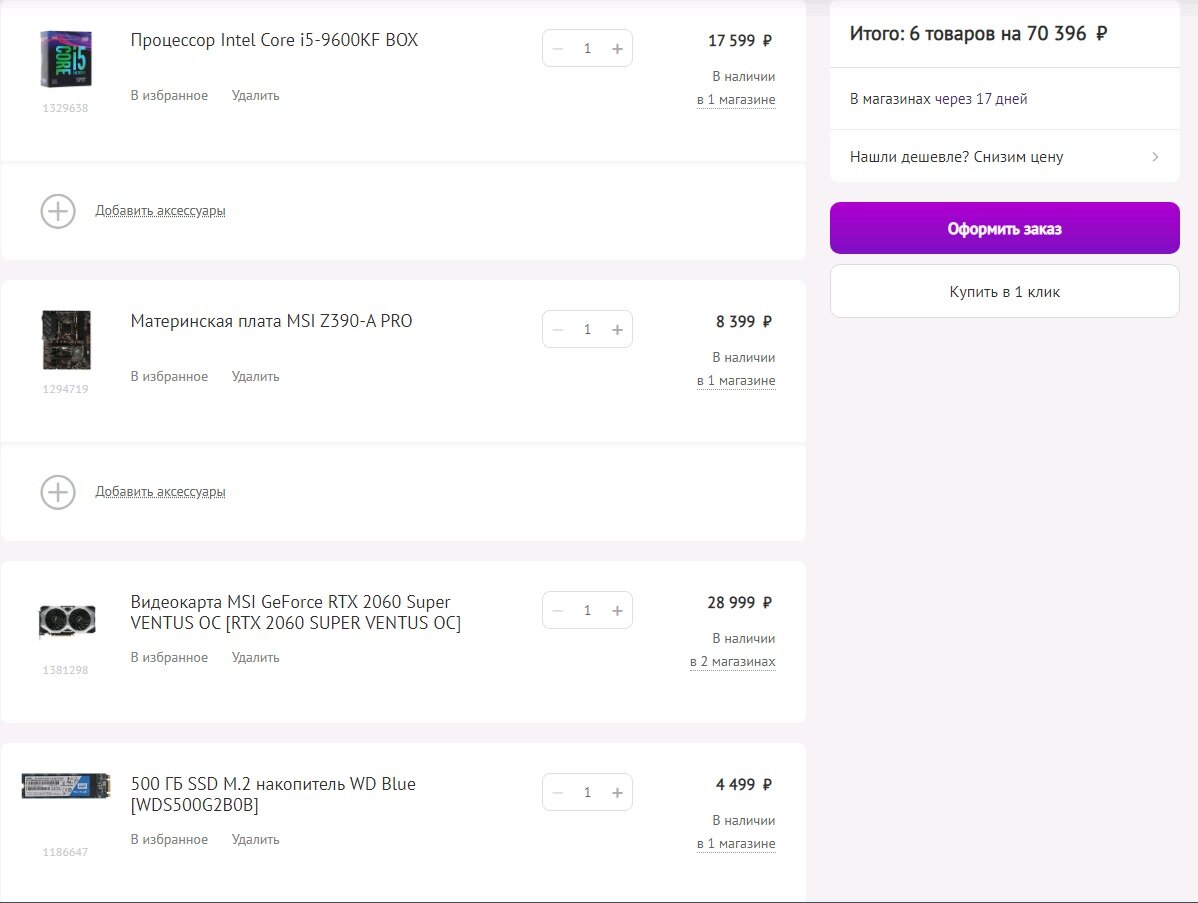Increase quantity of WD Blue SSD

[x=617, y=793]
